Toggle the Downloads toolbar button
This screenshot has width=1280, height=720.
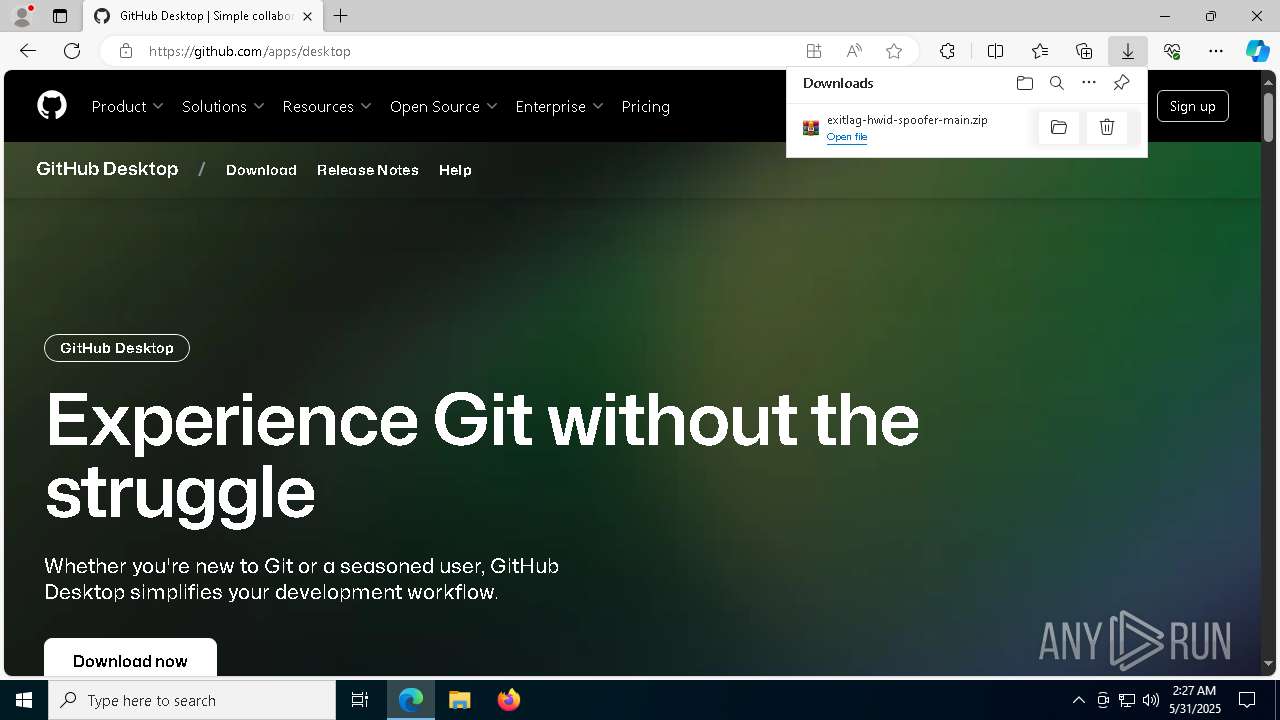[x=1128, y=51]
